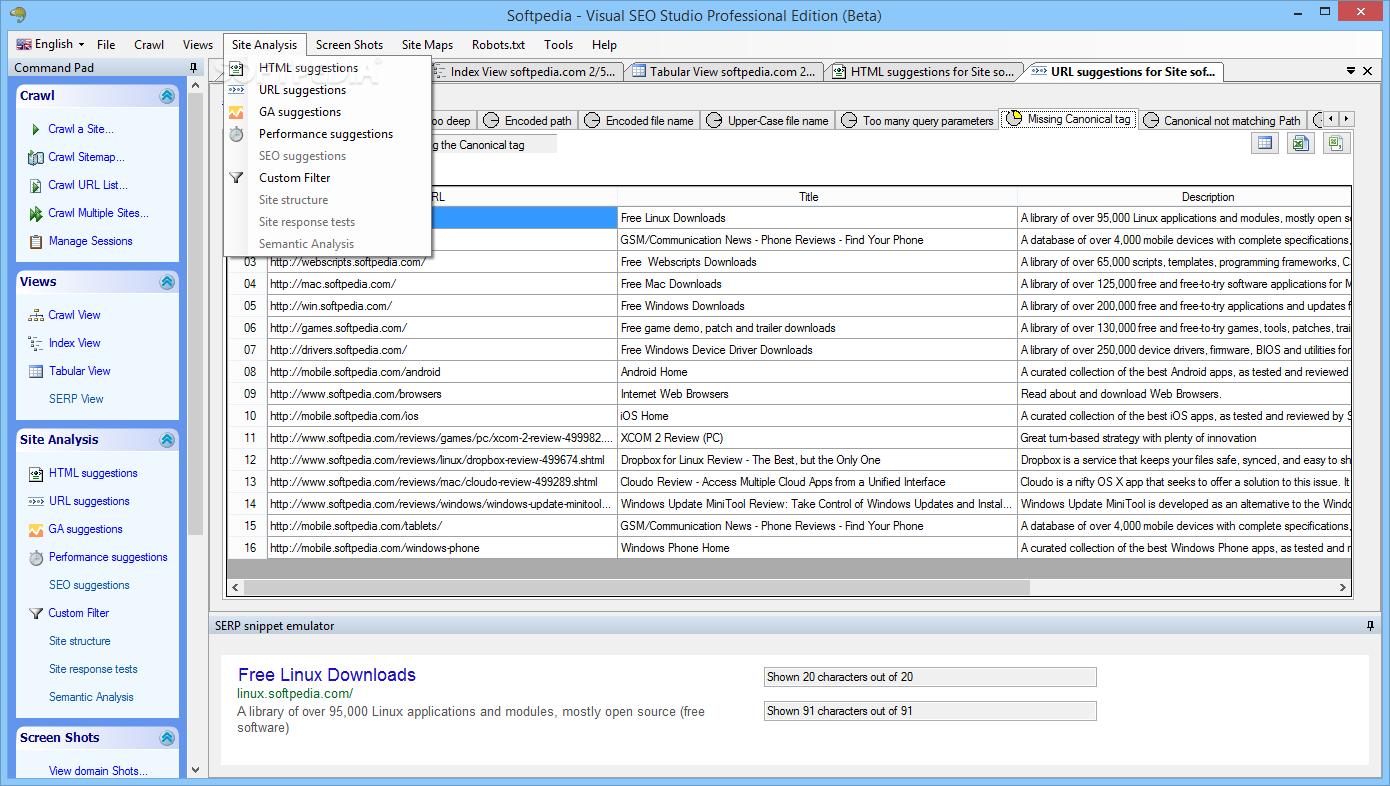Open the Site Maps menu

pyautogui.click(x=427, y=45)
